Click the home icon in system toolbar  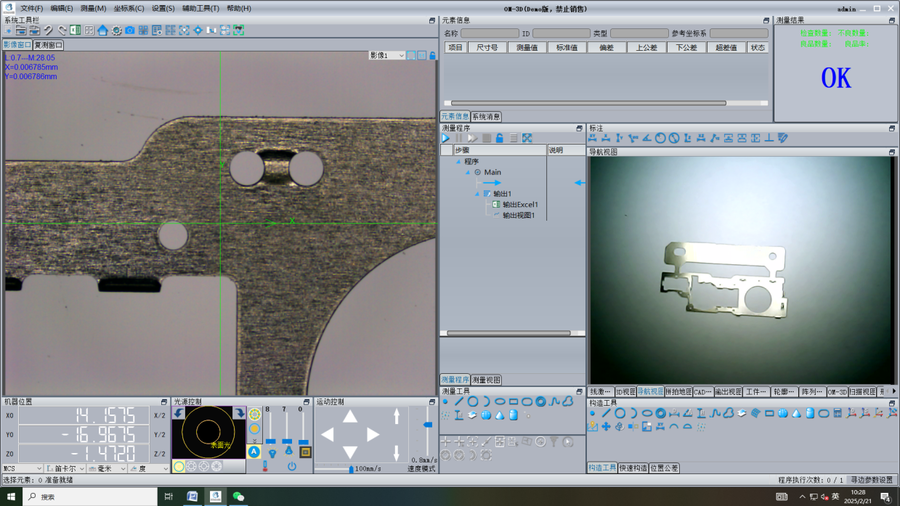coord(103,31)
